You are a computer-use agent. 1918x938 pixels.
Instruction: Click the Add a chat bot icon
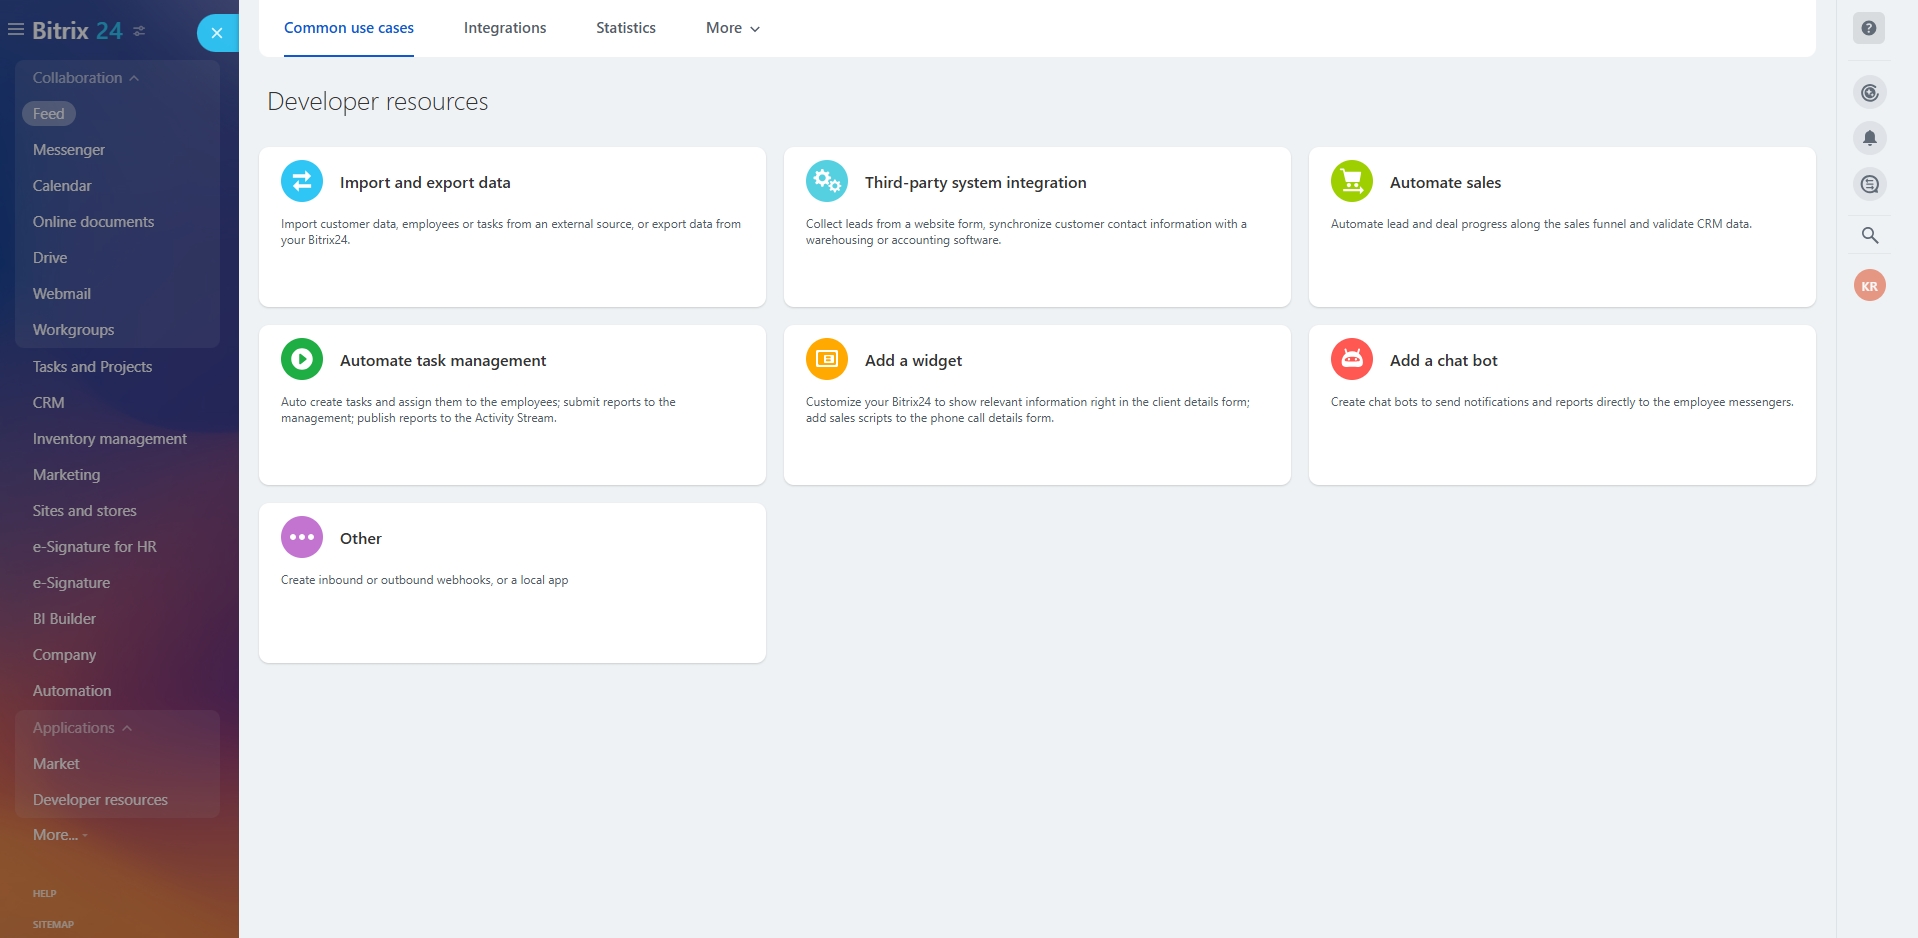pyautogui.click(x=1351, y=360)
